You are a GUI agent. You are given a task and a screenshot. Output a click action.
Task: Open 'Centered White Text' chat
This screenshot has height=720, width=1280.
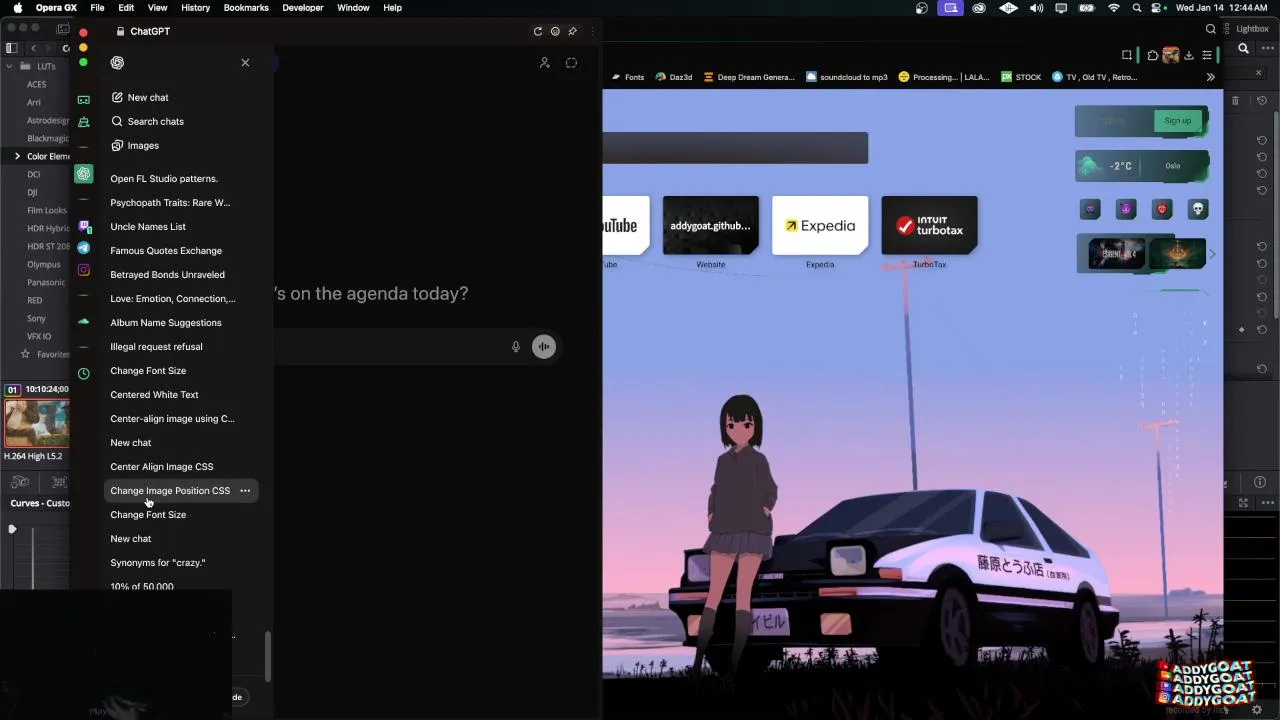tap(154, 395)
